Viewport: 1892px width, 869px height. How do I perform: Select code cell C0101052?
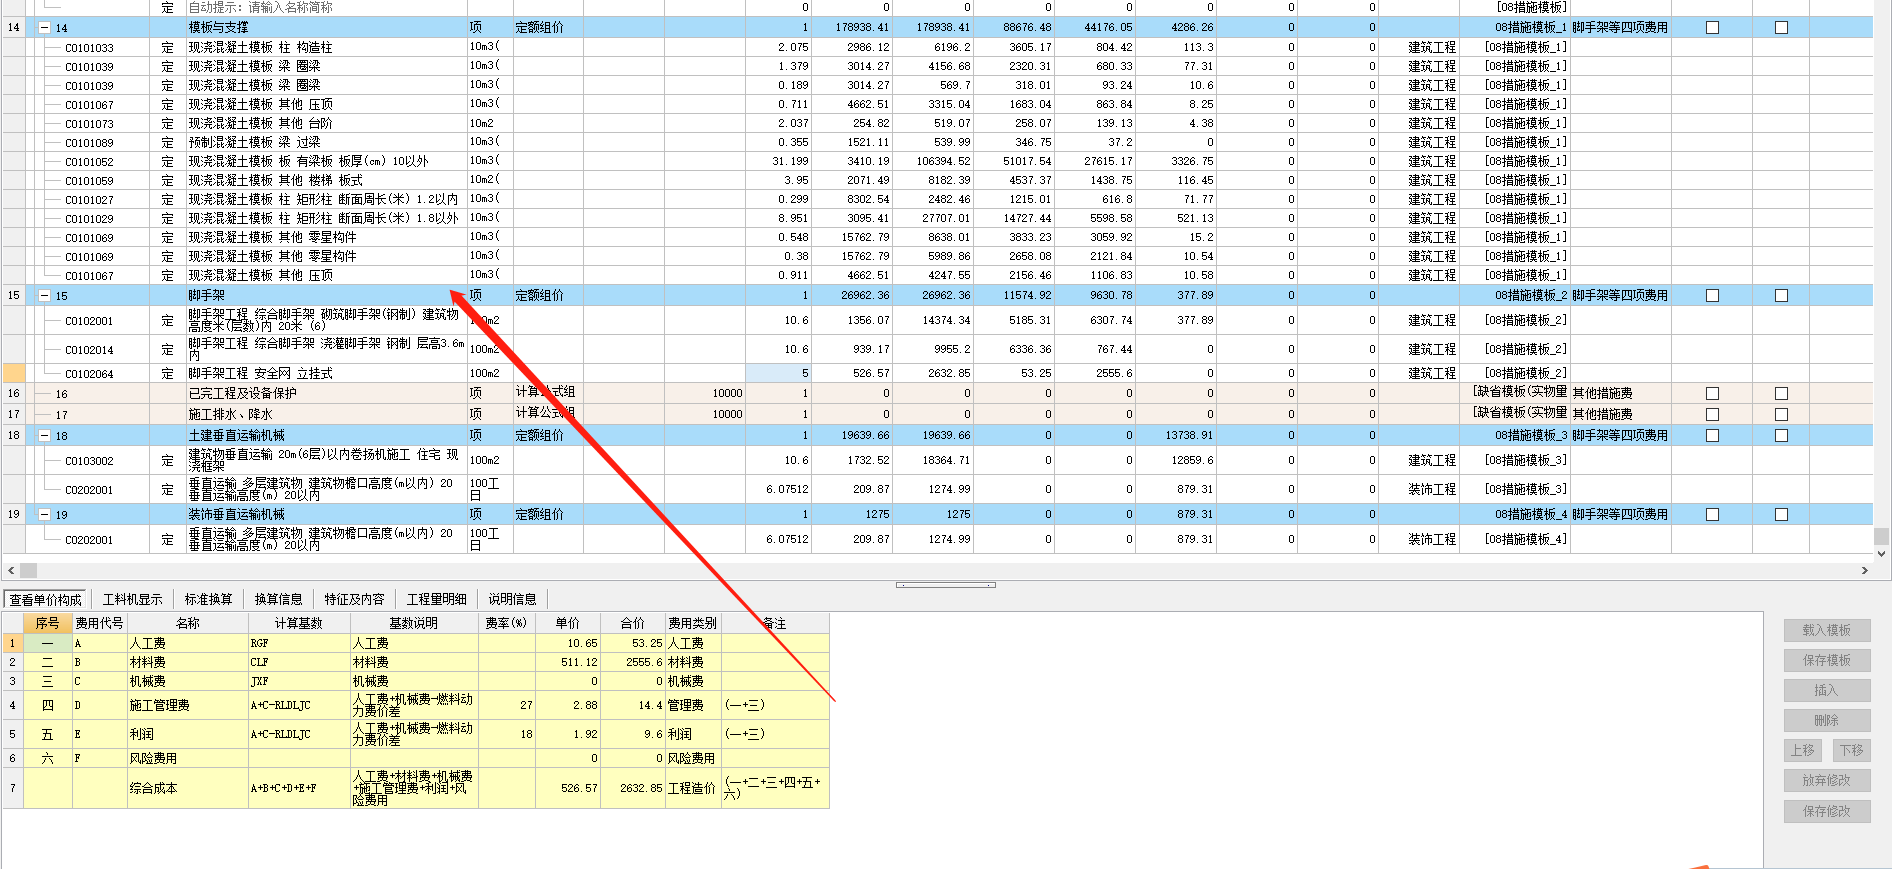90,162
